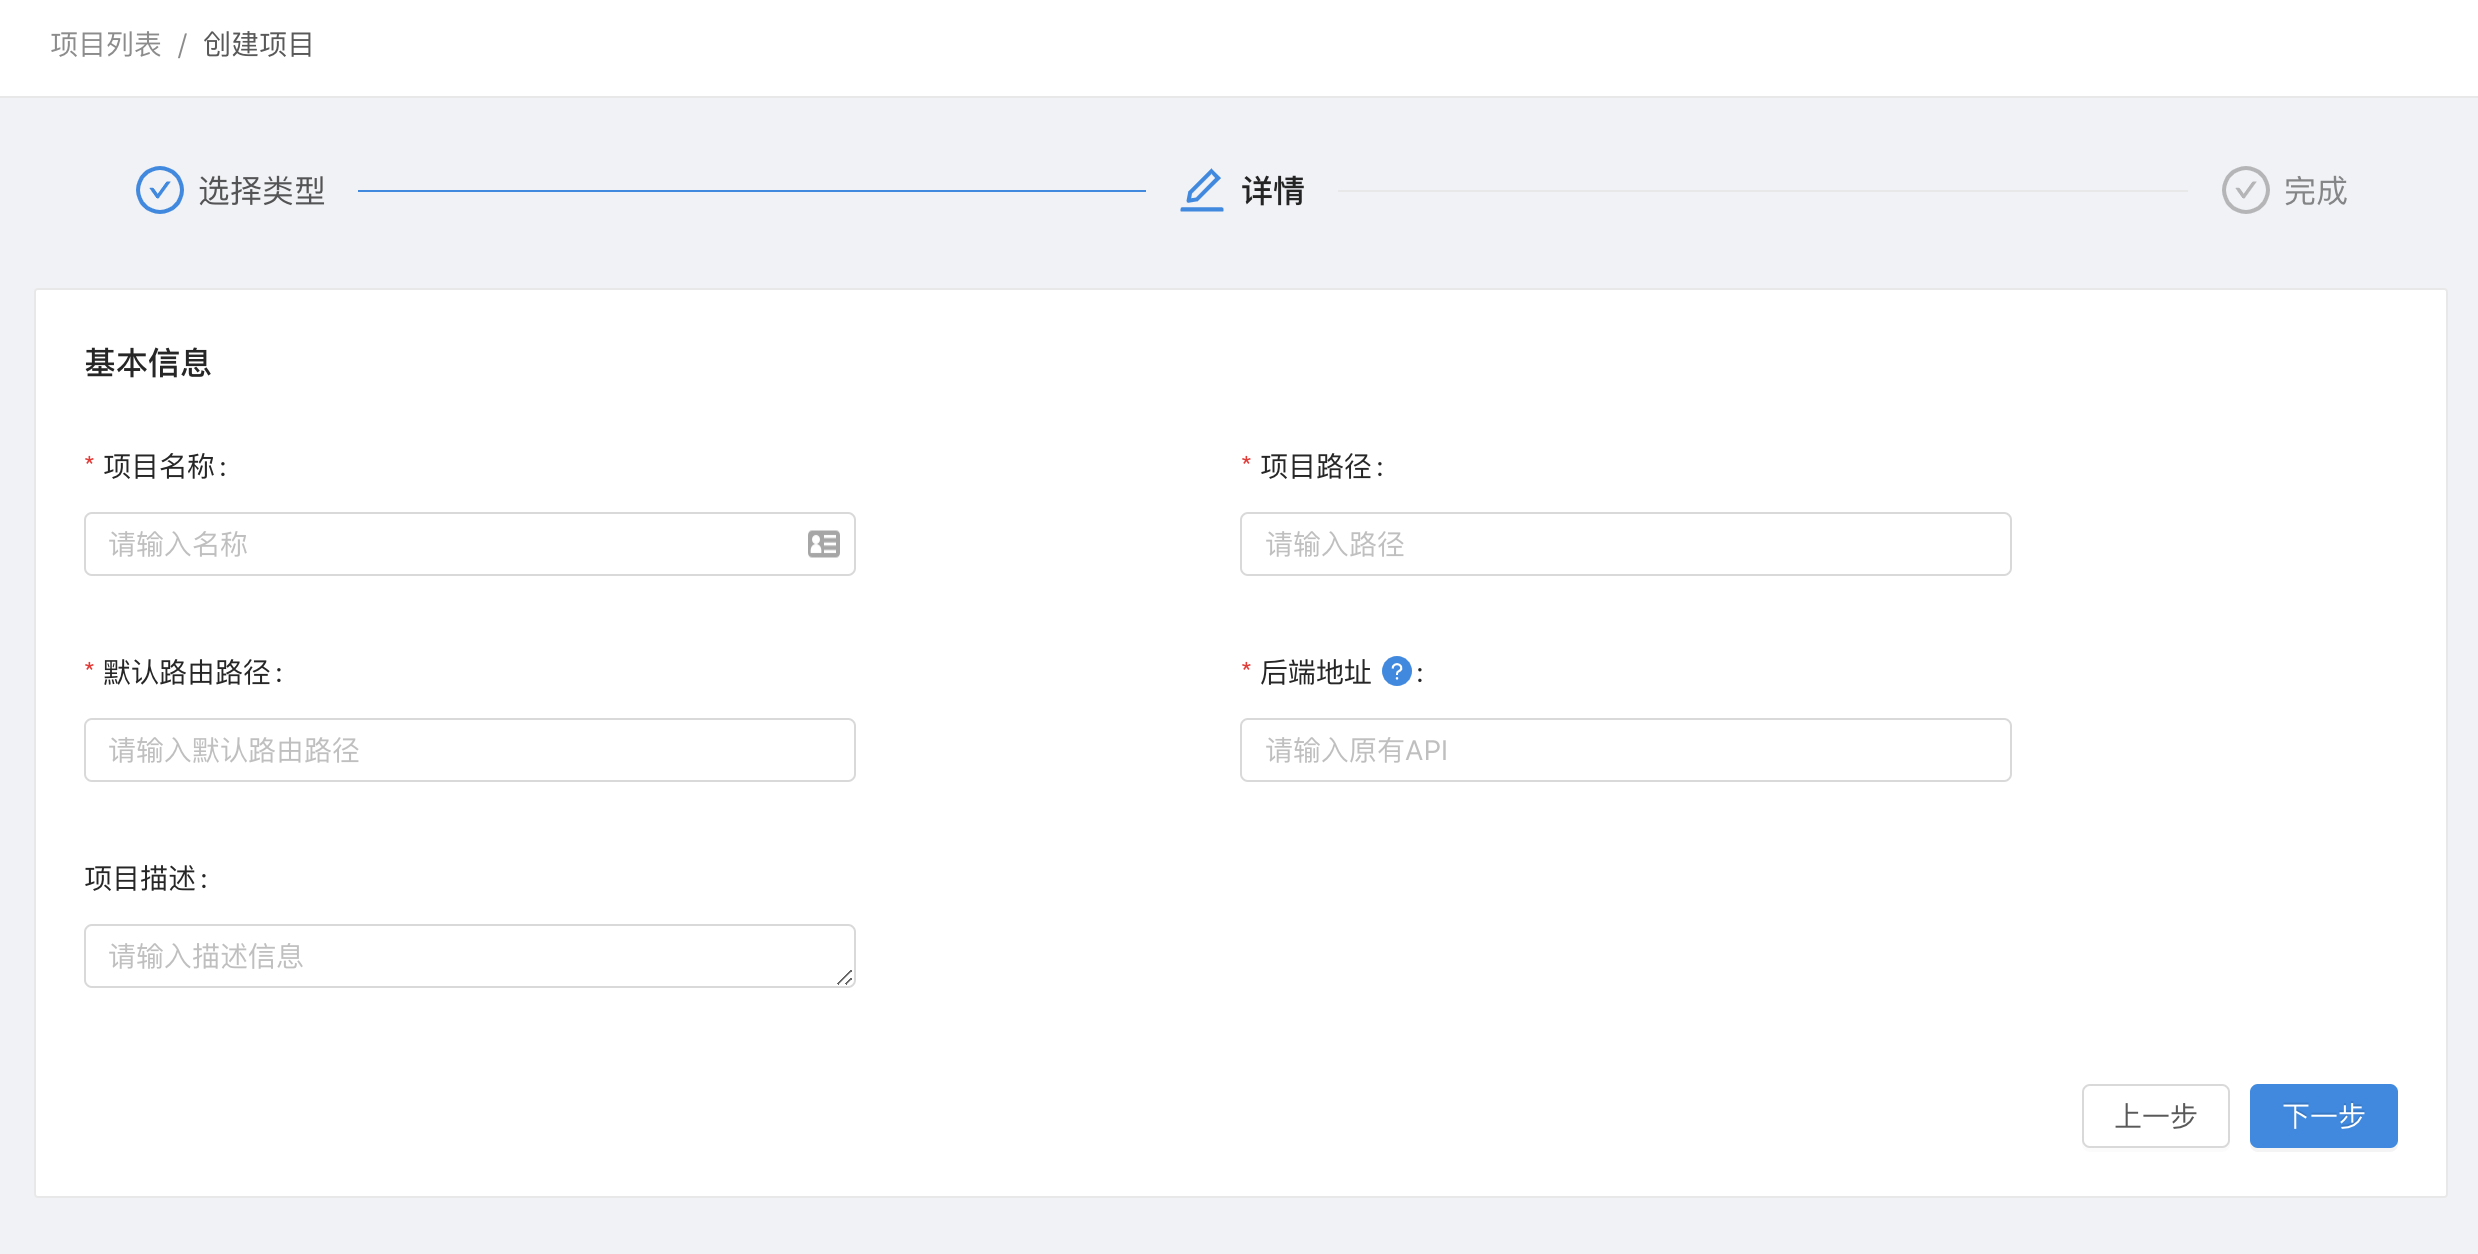Select the 详情 step label

tap(1272, 190)
